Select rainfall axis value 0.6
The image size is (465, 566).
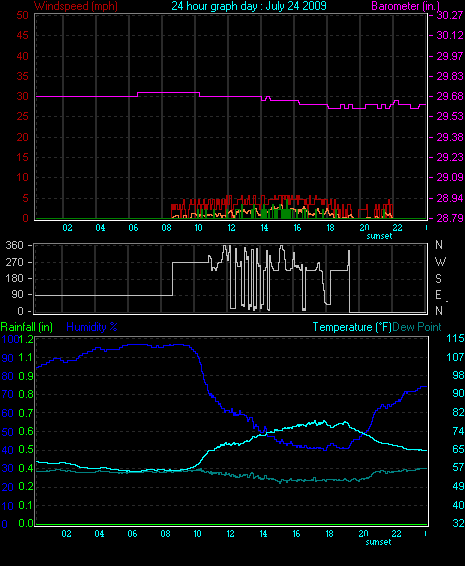(x=26, y=431)
